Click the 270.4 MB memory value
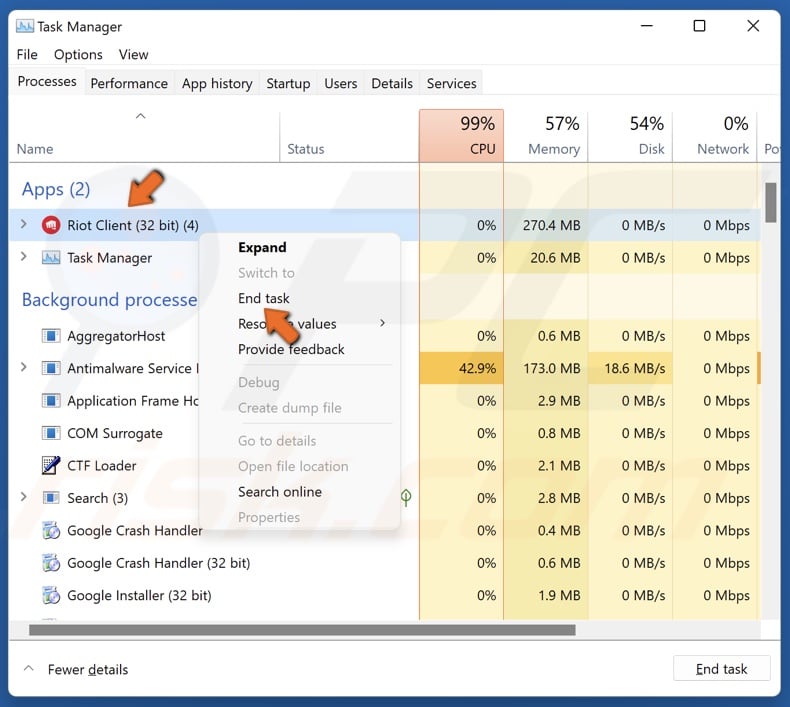The image size is (790, 707). (552, 225)
